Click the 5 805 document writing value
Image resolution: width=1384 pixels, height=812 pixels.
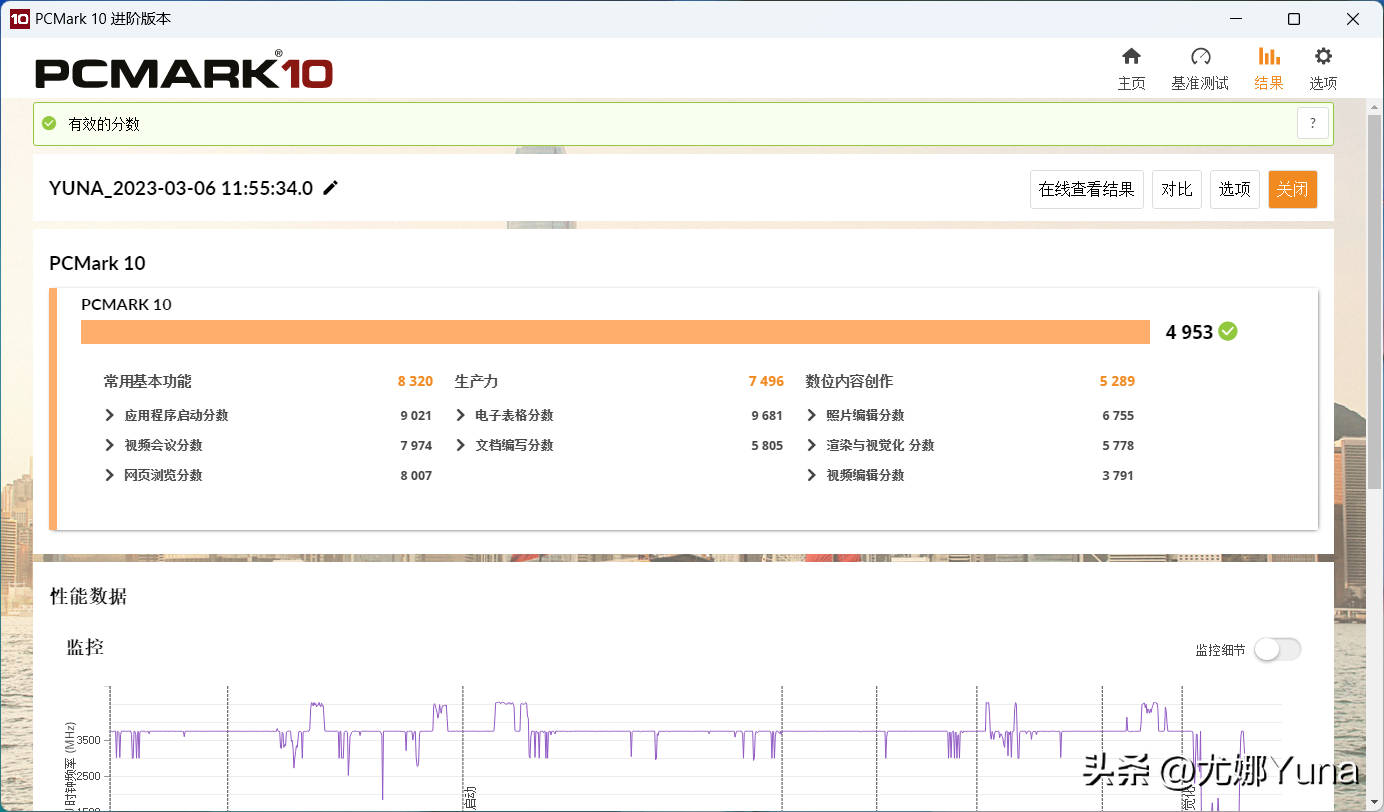tap(767, 445)
